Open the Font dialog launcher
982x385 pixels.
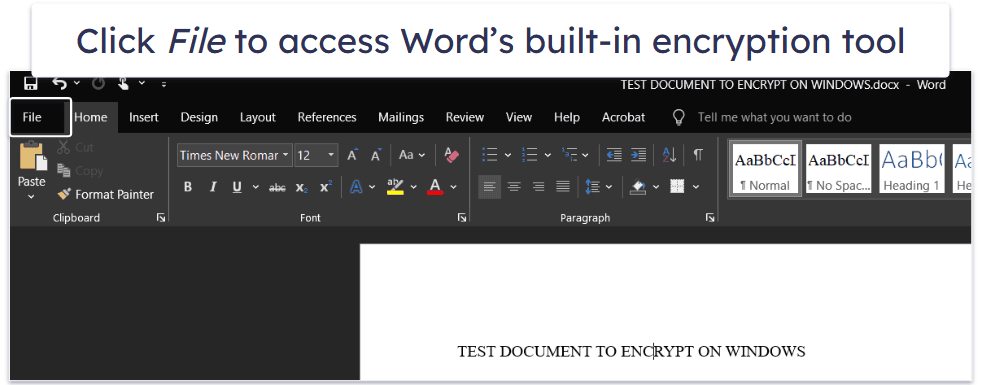[462, 218]
